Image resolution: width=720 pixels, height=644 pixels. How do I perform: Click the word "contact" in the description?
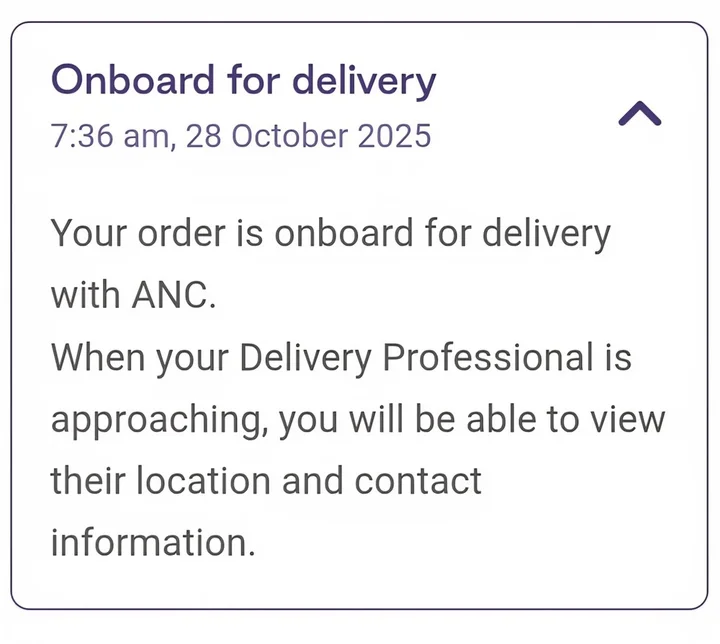[x=419, y=481]
